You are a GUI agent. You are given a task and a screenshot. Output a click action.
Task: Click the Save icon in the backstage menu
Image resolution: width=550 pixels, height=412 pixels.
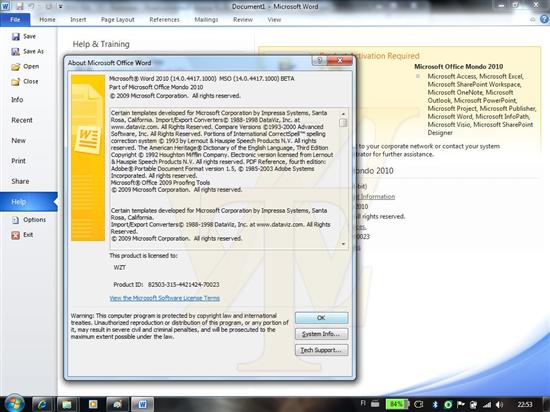(x=16, y=36)
